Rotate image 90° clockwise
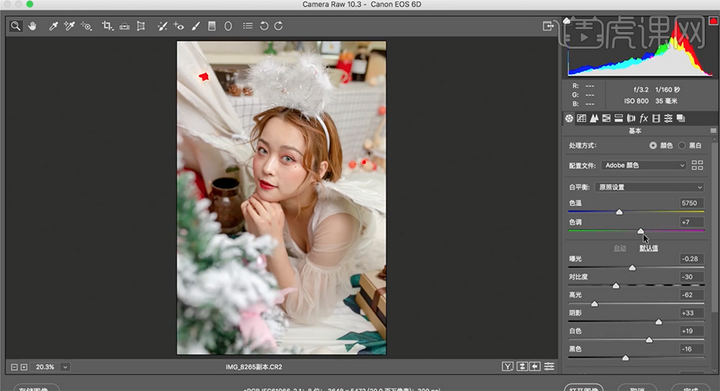The image size is (720, 391). pyautogui.click(x=279, y=26)
